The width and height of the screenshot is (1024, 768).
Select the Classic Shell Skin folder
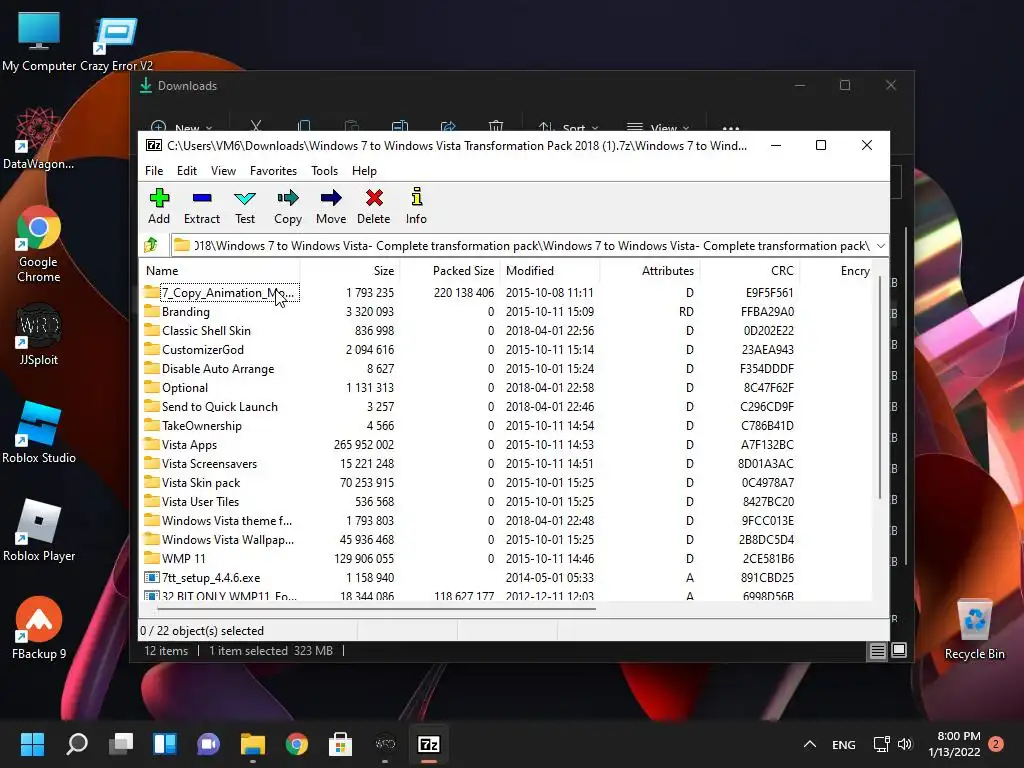tap(197, 330)
